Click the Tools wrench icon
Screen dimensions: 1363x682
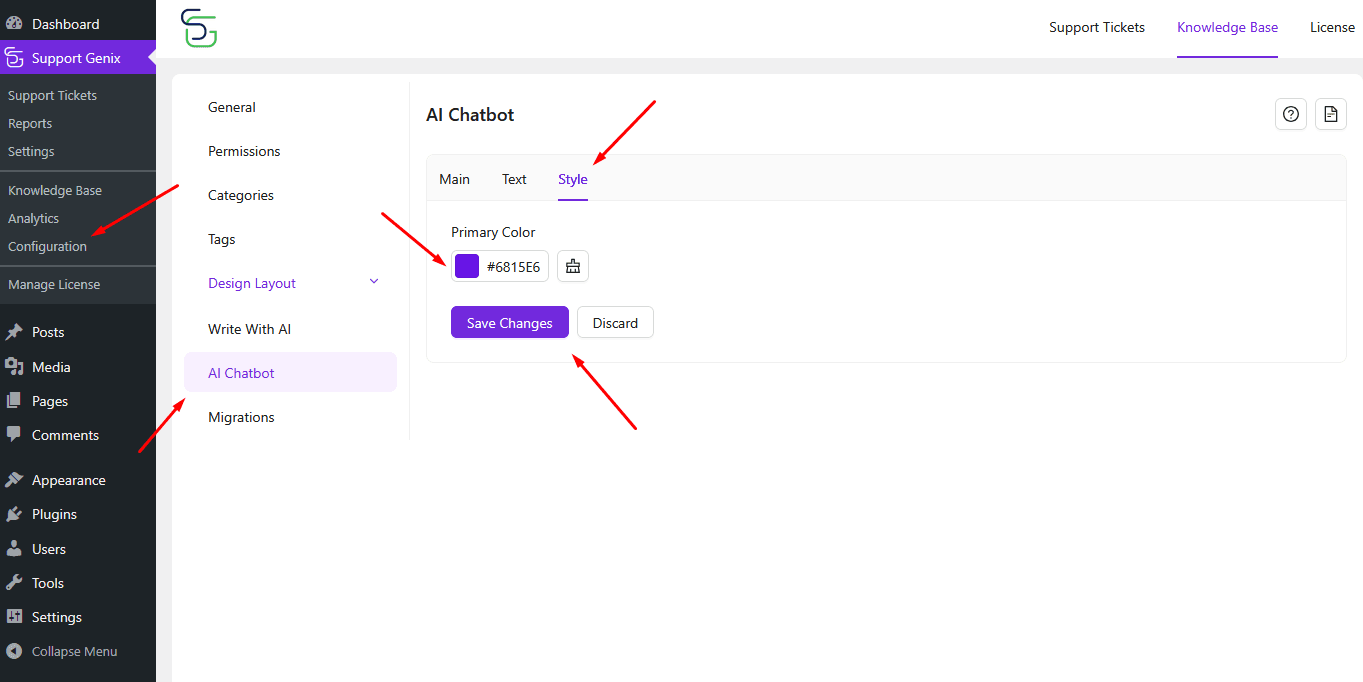point(14,583)
